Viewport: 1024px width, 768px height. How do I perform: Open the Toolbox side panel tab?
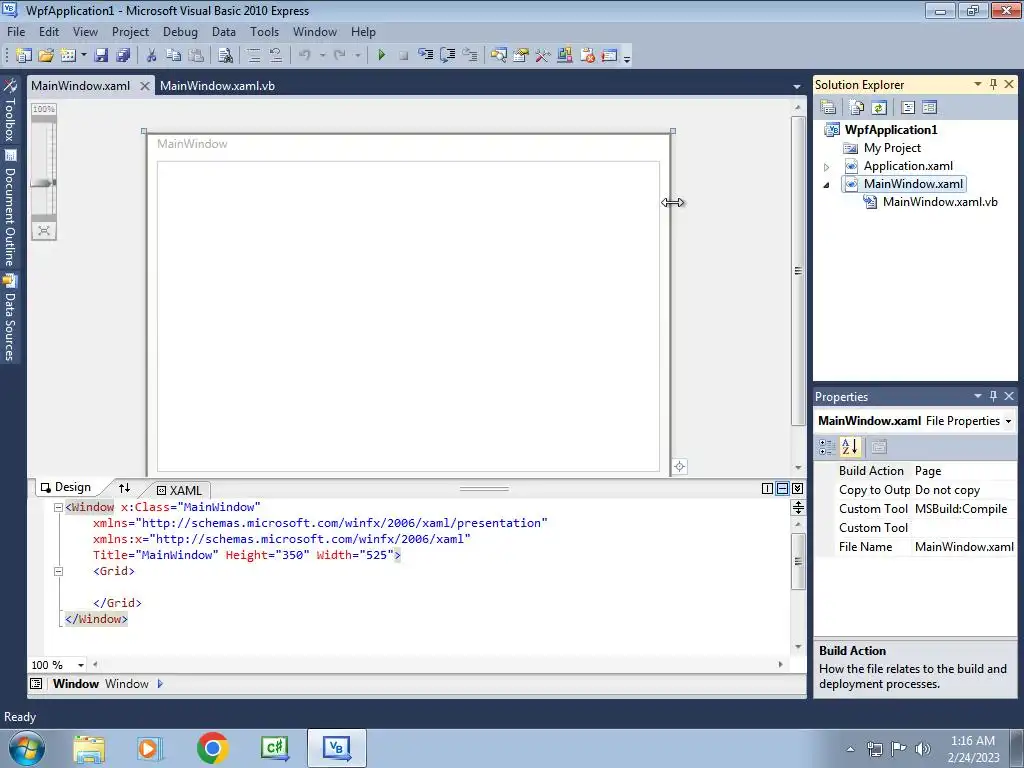(10, 112)
